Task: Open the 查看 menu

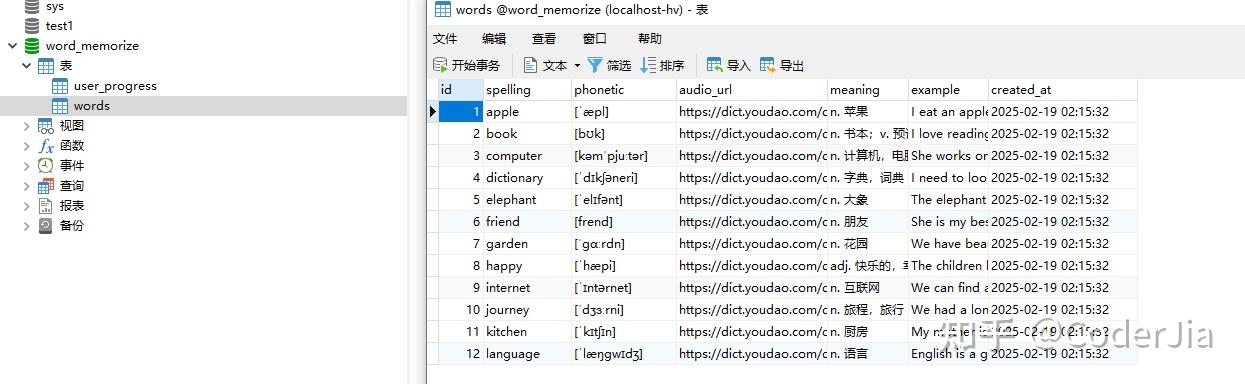Action: 544,39
